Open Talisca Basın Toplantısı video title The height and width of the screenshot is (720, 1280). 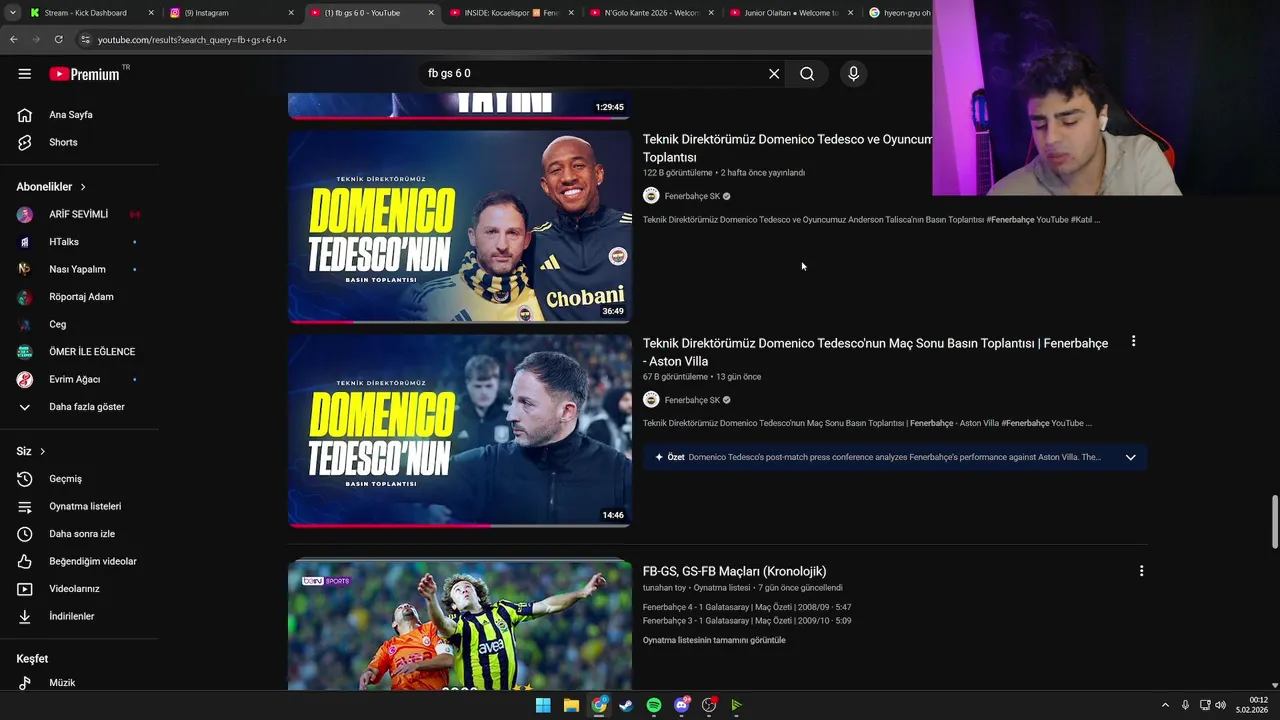[x=787, y=148]
